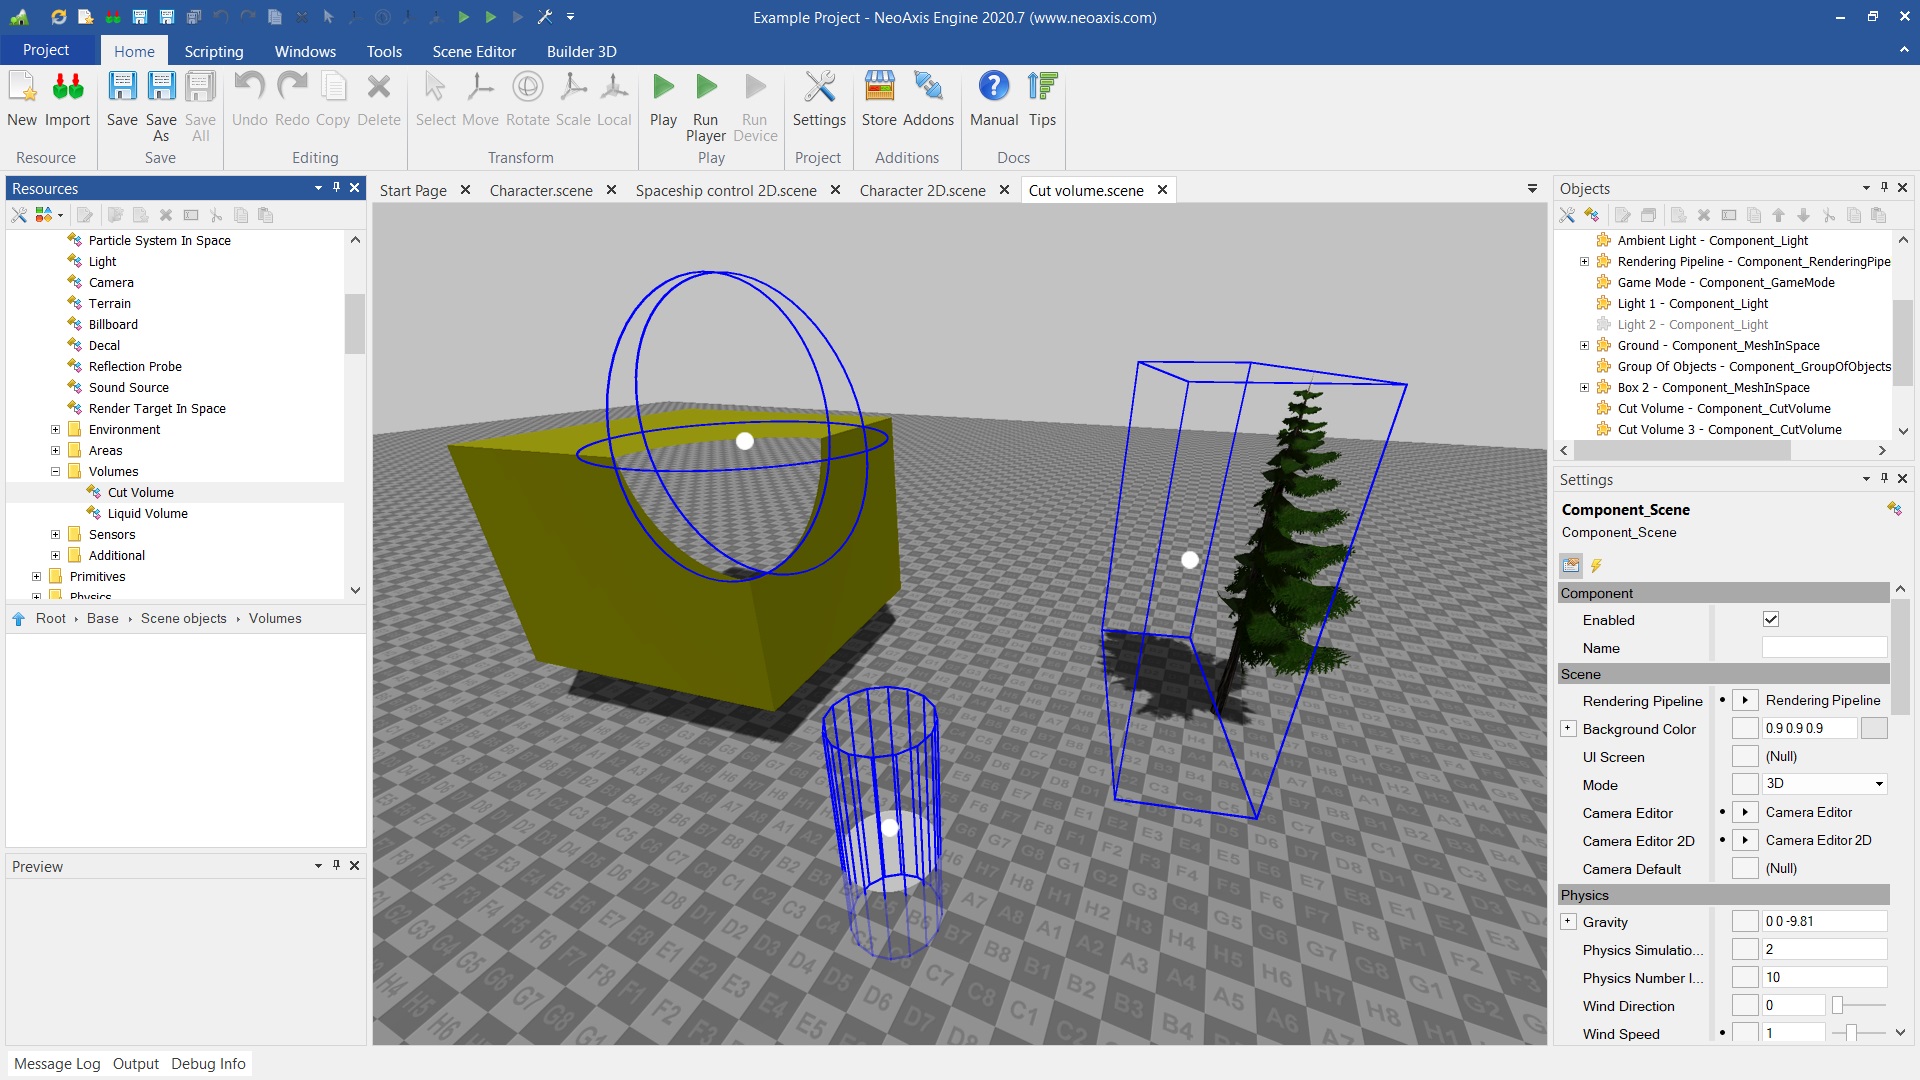The image size is (1920, 1080).
Task: Toggle the UI Screen property checkbox
Action: [x=1745, y=757]
